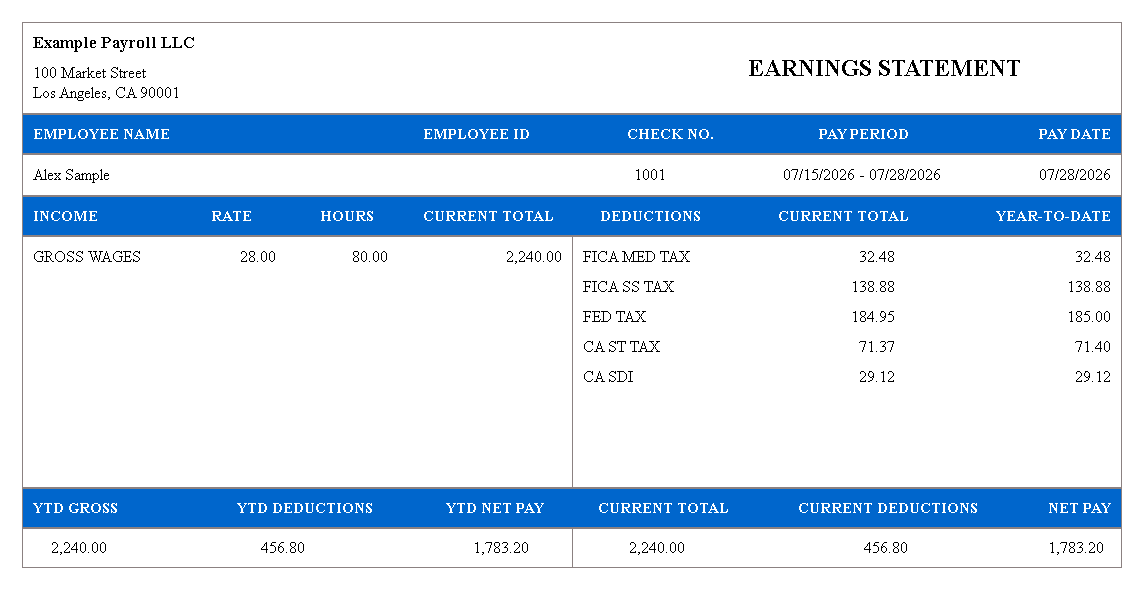Image resolution: width=1143 pixels, height=589 pixels.
Task: Click the pay date value '07/28/2026'
Action: coord(1074,175)
